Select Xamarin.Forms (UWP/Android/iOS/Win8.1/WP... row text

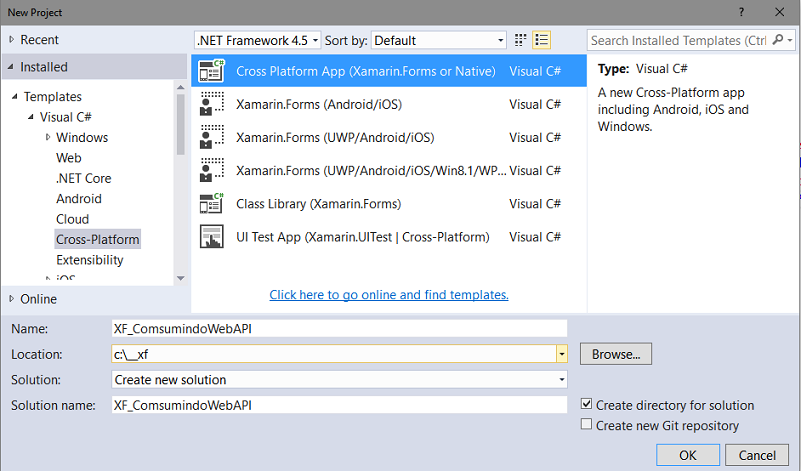pyautogui.click(x=371, y=171)
